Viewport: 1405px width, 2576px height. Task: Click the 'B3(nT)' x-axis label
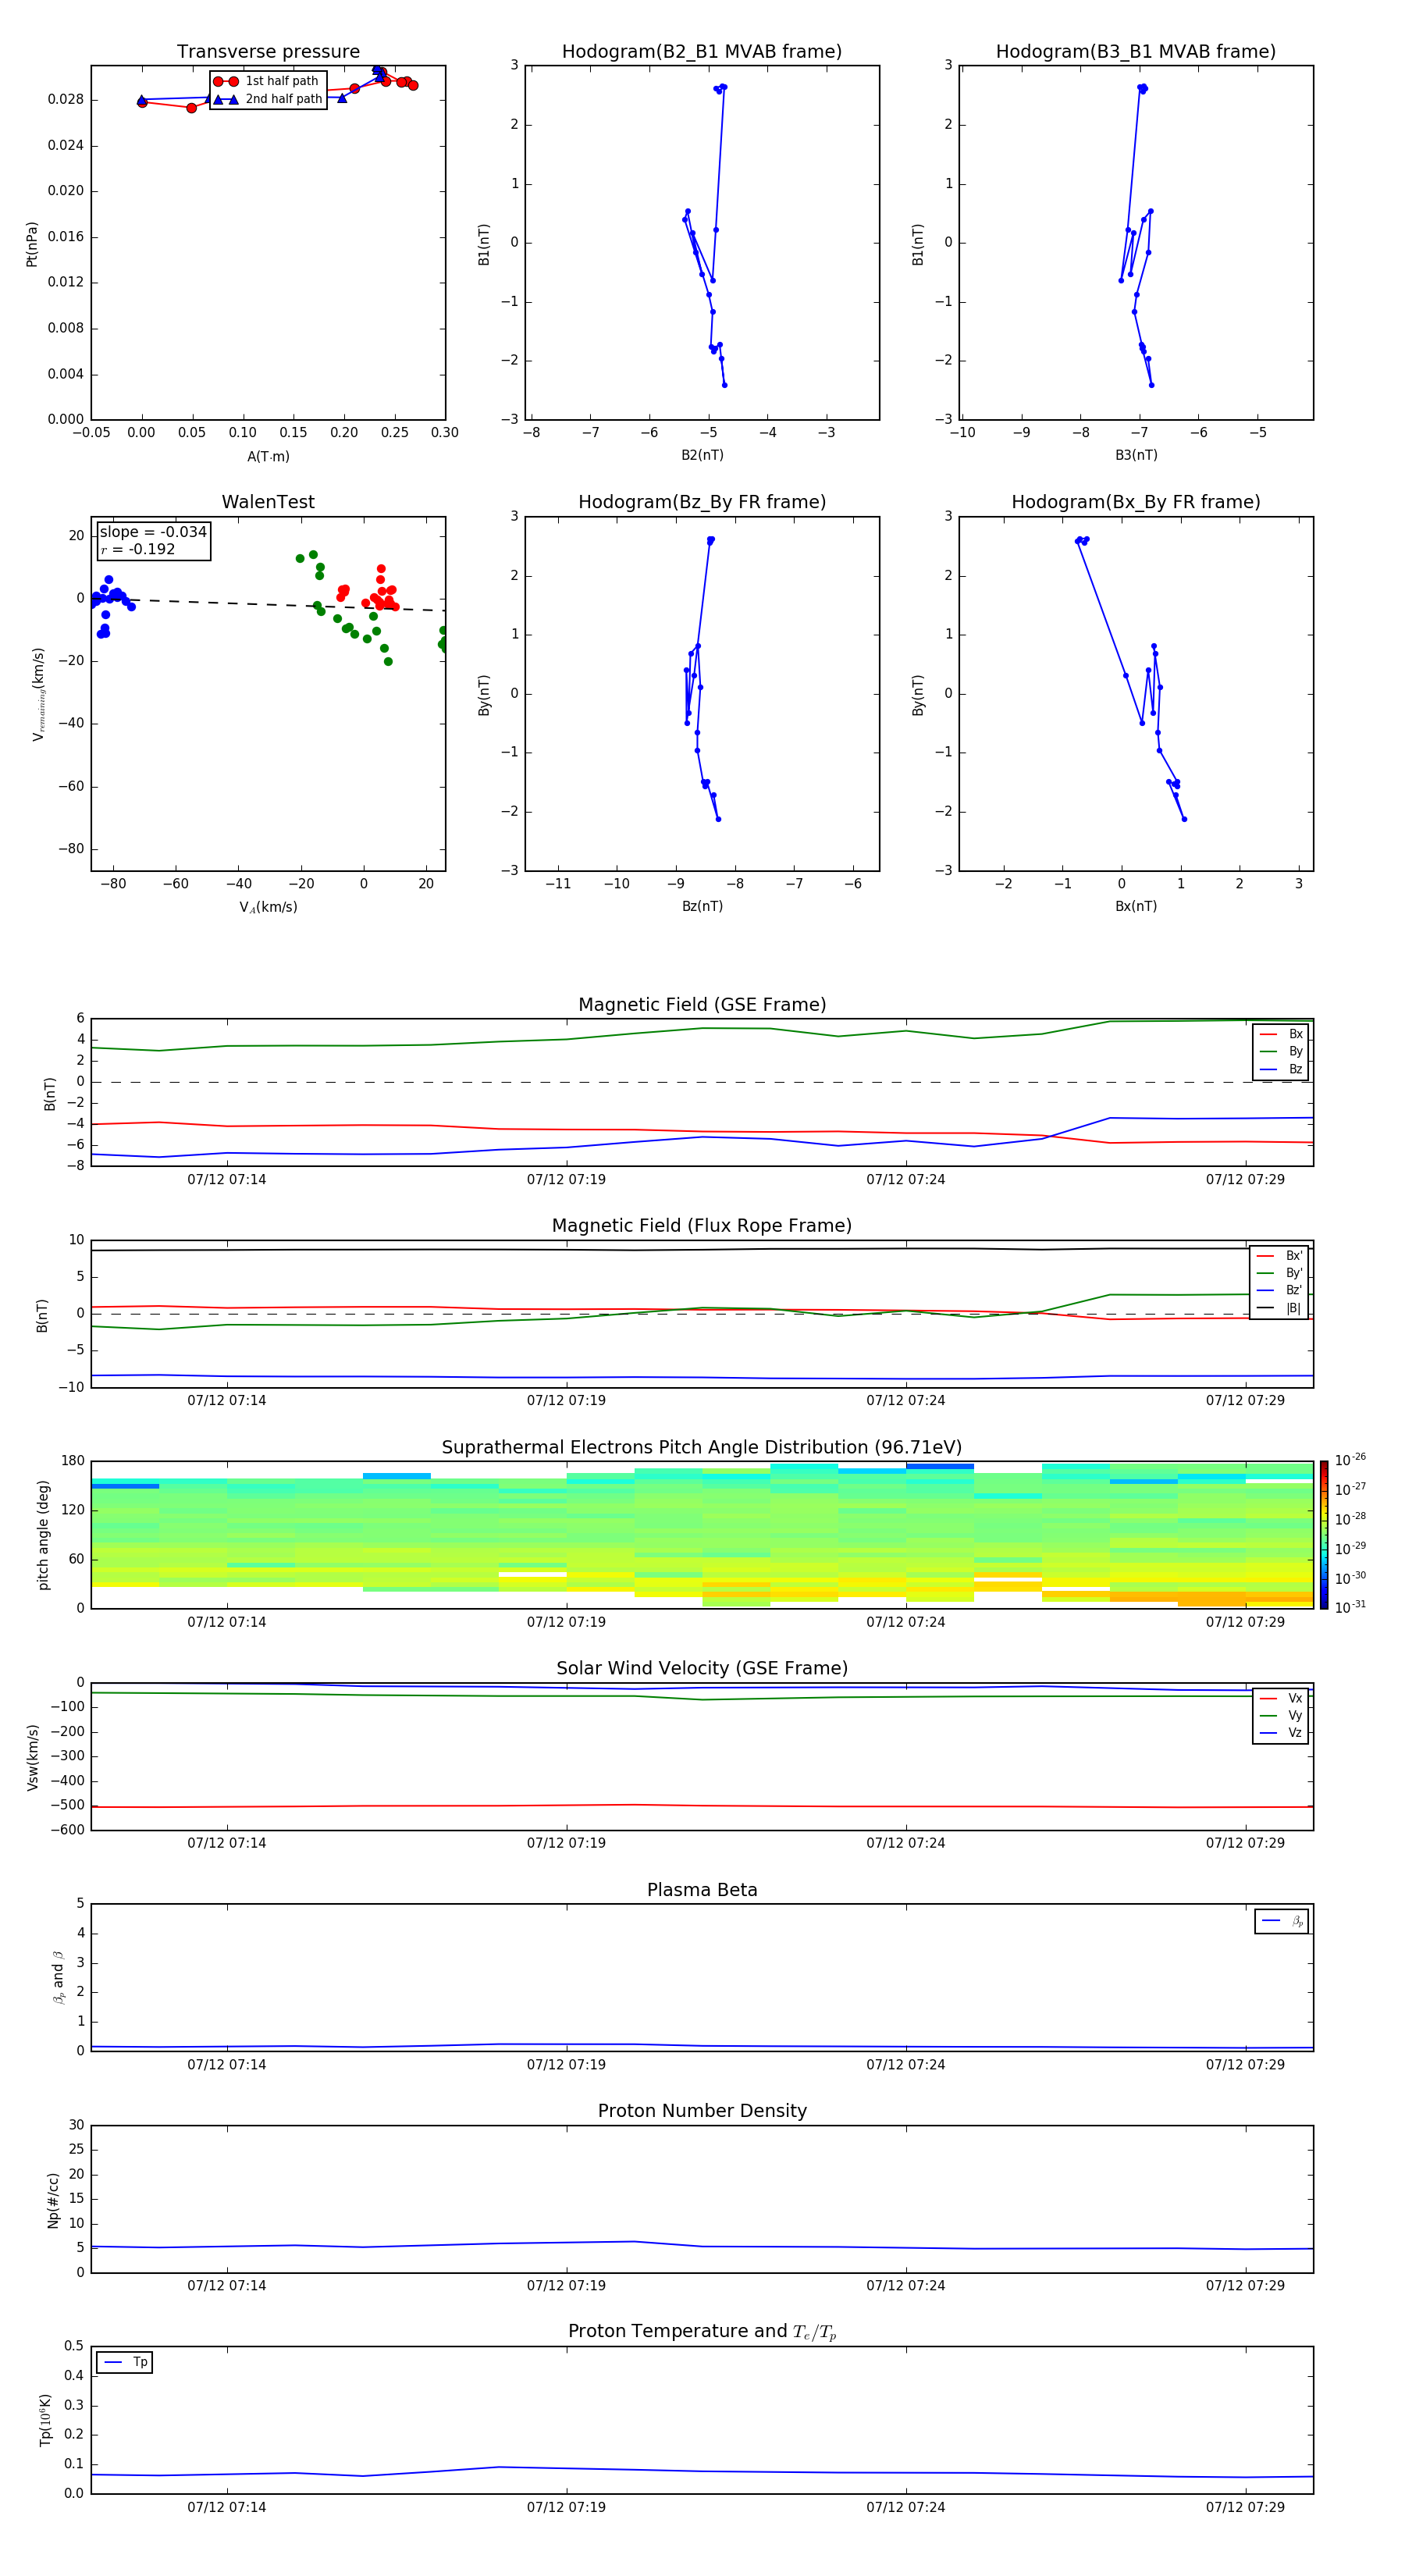(x=1136, y=455)
